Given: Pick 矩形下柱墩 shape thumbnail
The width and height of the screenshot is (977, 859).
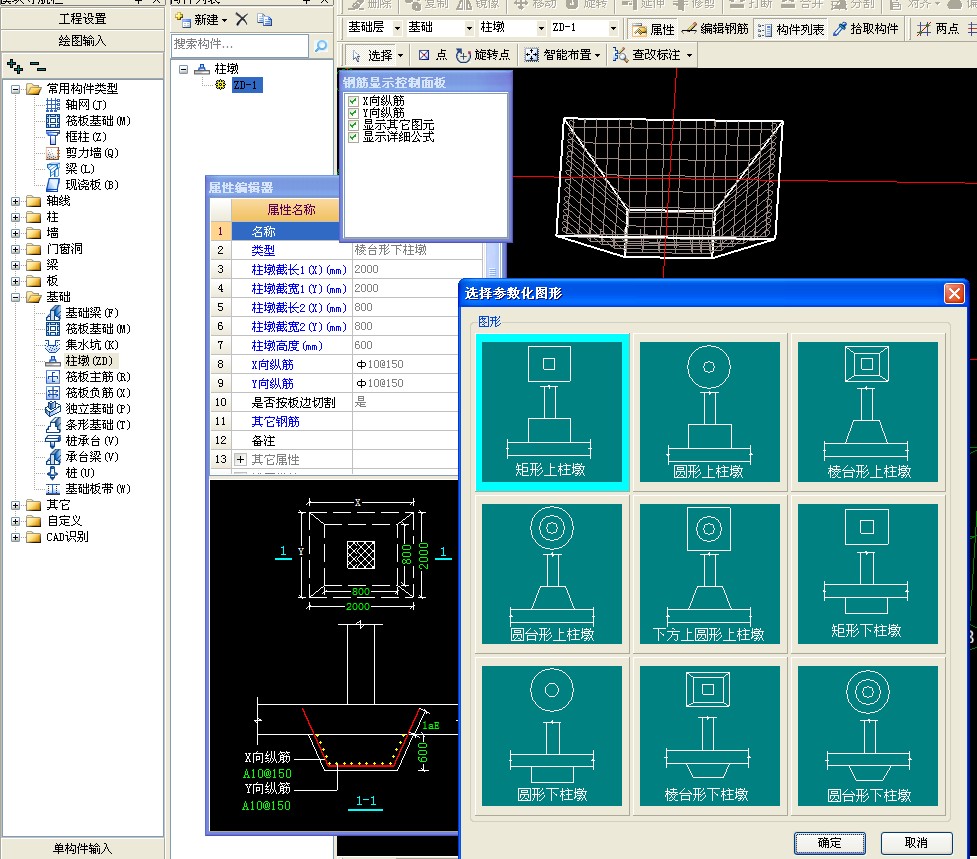Looking at the screenshot, I should 867,574.
